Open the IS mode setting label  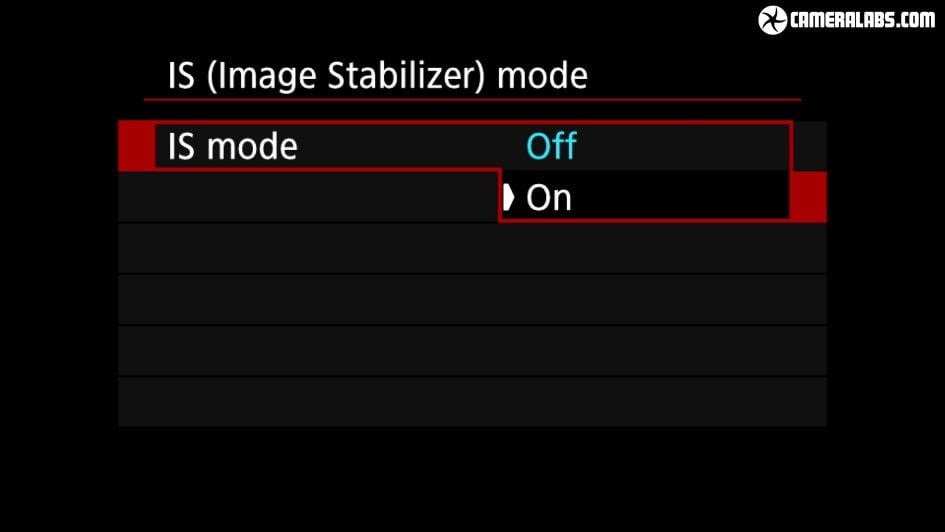click(232, 147)
